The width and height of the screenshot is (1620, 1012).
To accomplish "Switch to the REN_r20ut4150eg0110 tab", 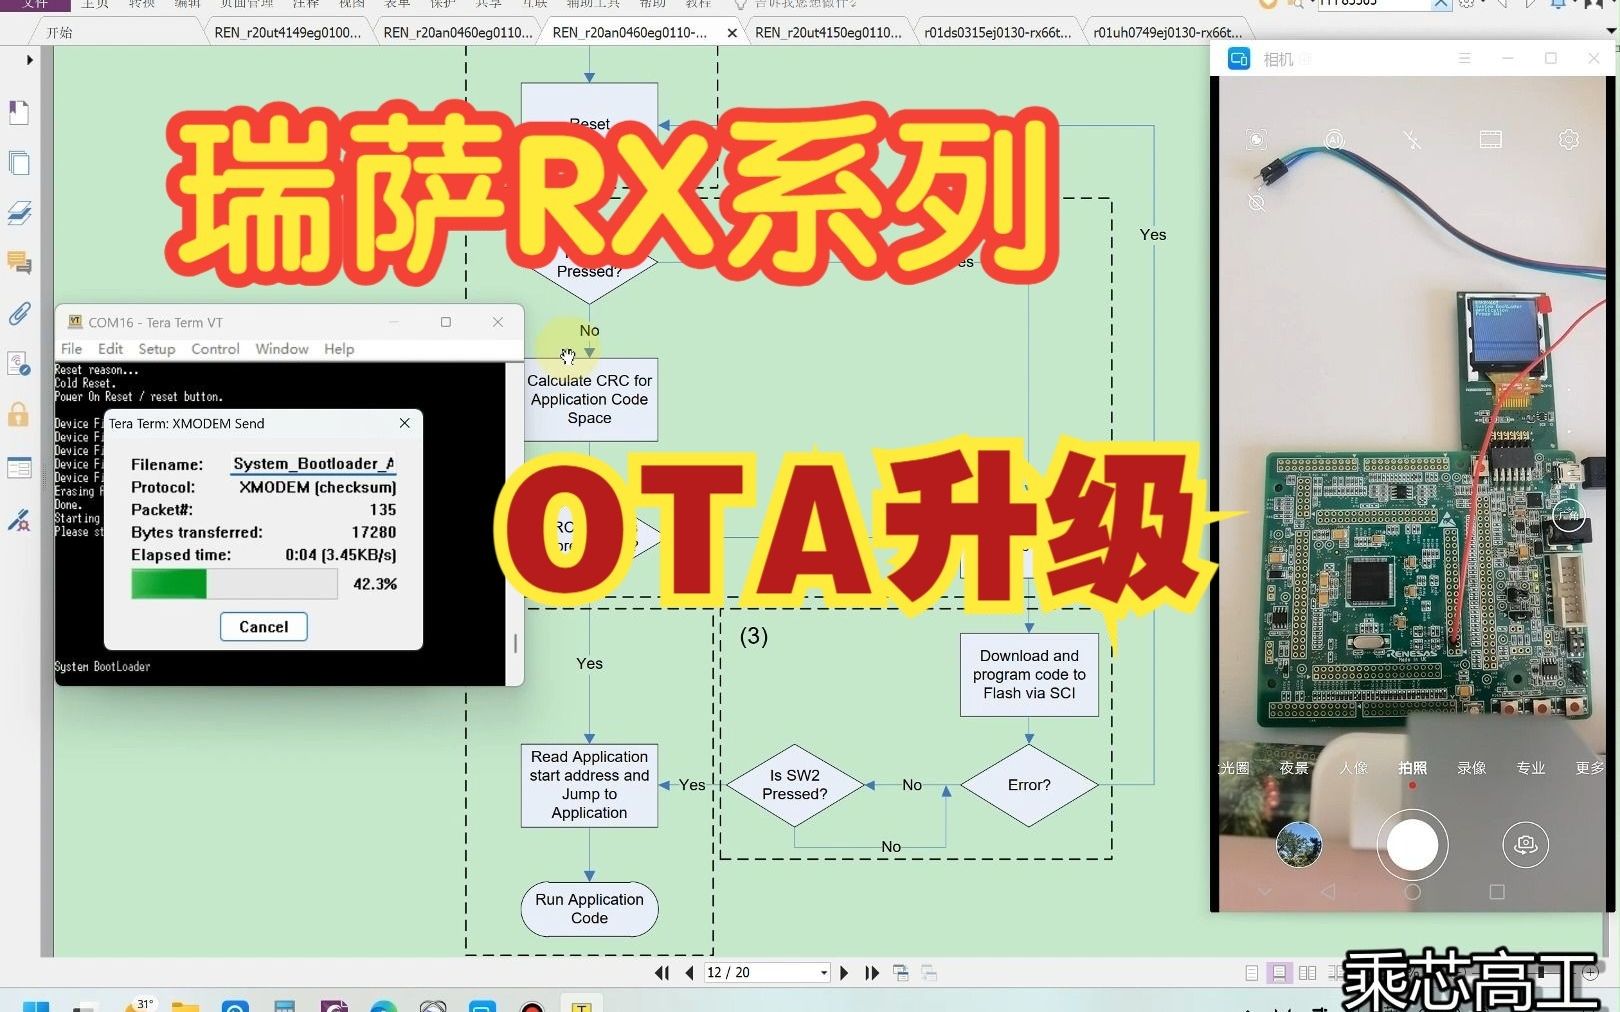I will 828,31.
